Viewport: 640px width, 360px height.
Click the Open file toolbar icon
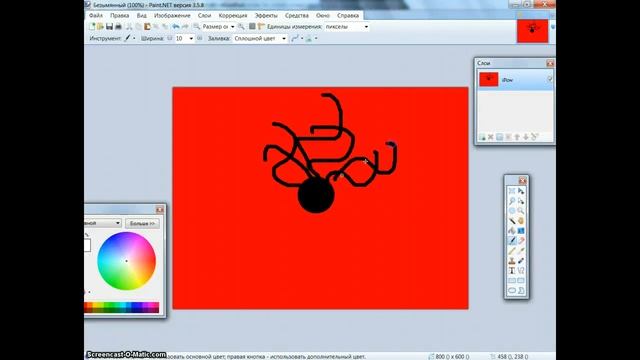click(100, 27)
